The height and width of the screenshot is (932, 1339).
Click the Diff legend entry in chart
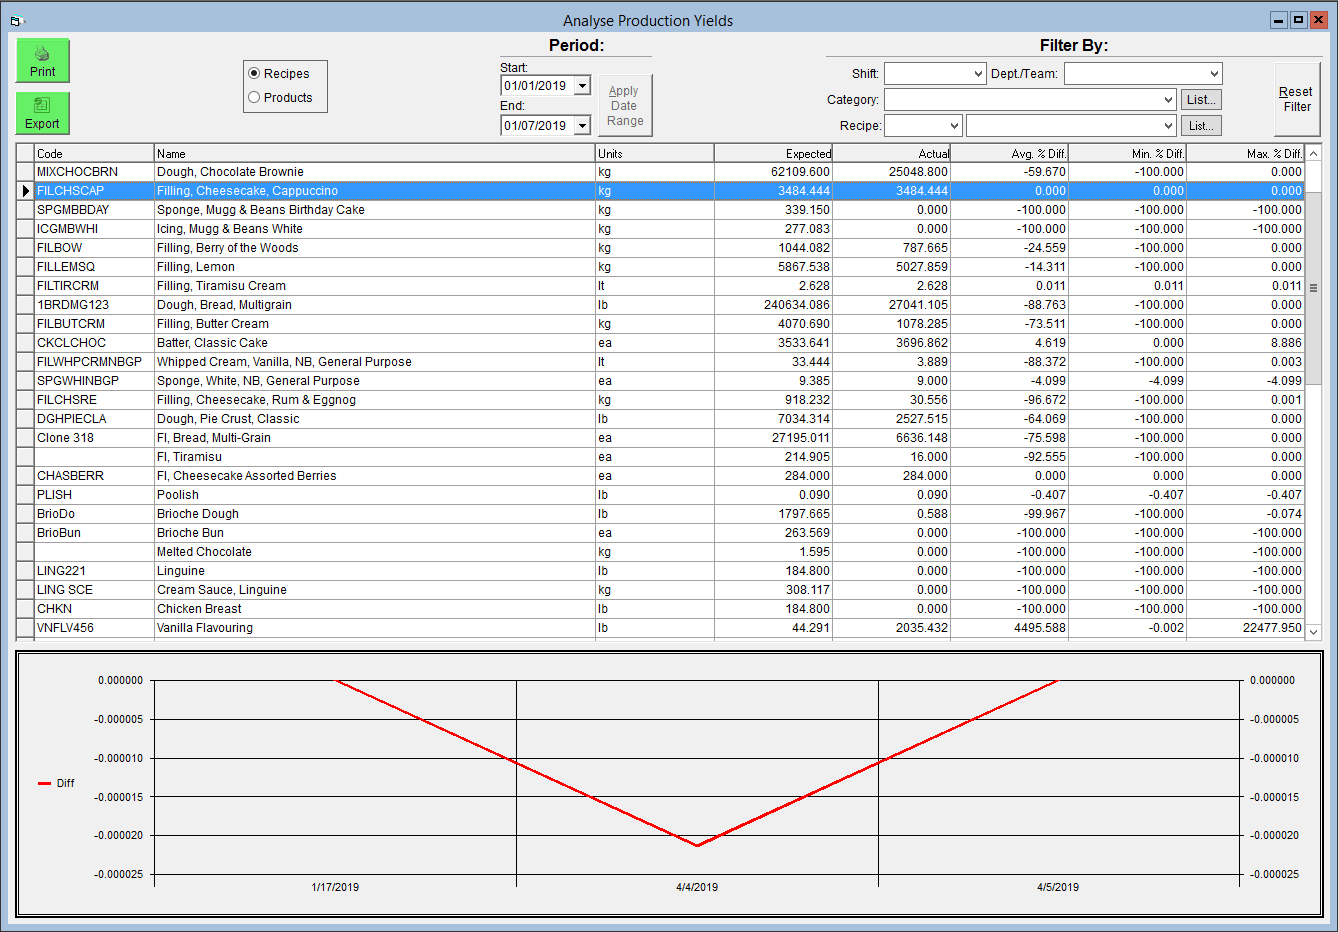tap(56, 783)
